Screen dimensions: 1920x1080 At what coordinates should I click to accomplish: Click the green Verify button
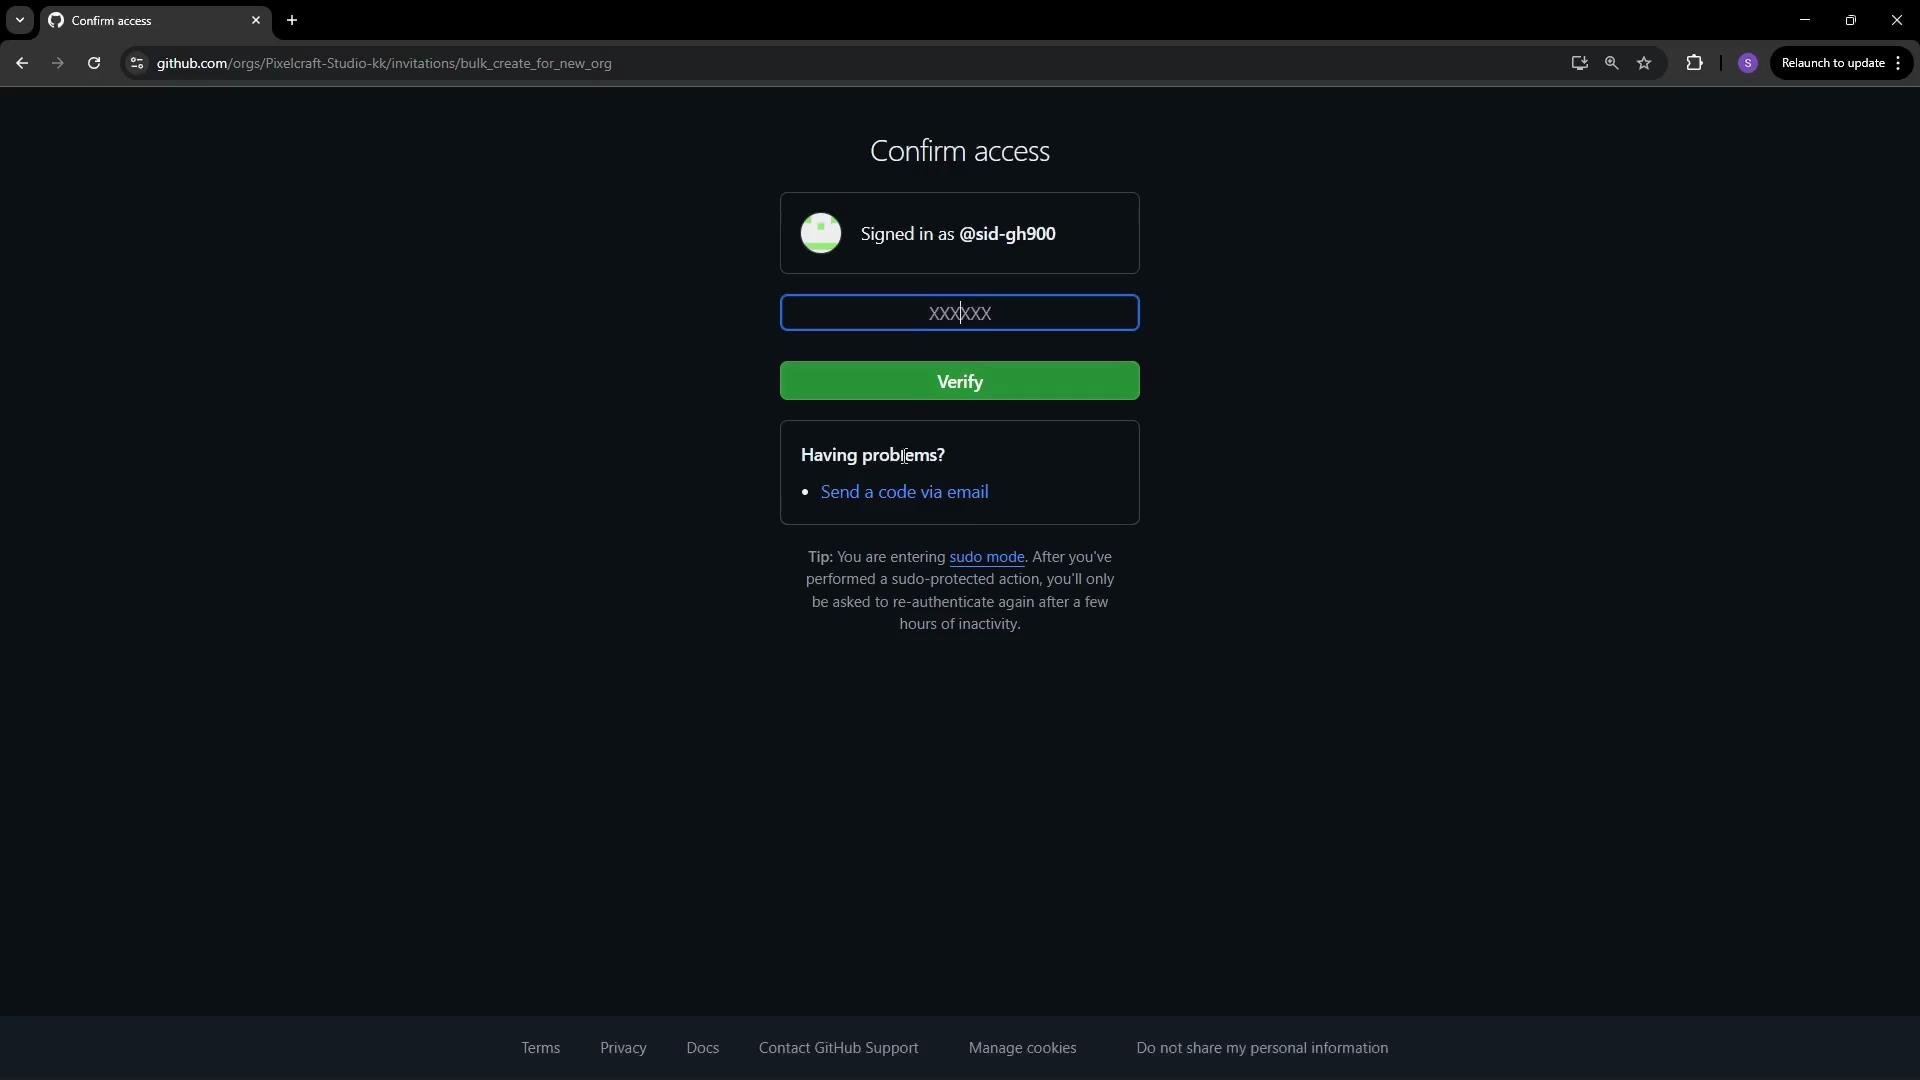(960, 381)
